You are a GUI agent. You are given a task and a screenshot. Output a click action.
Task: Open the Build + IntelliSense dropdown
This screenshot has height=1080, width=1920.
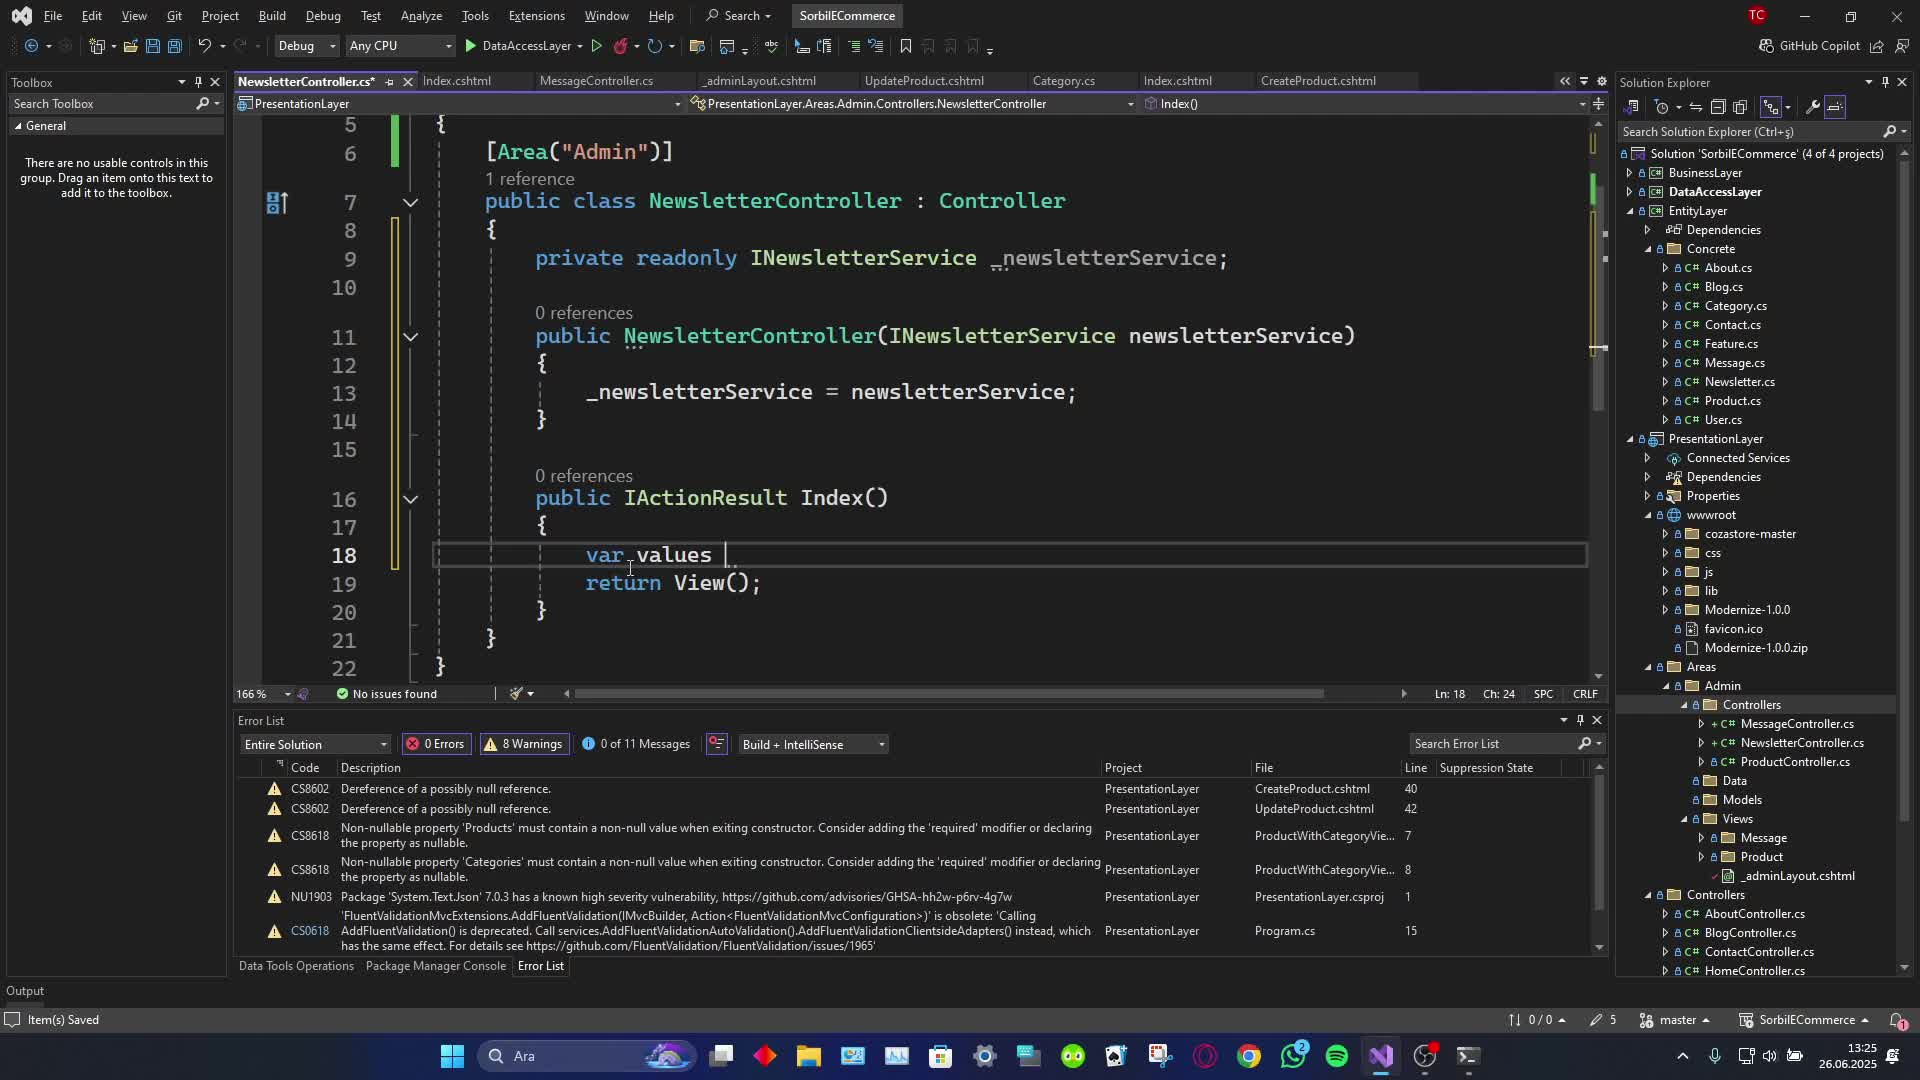(x=812, y=744)
